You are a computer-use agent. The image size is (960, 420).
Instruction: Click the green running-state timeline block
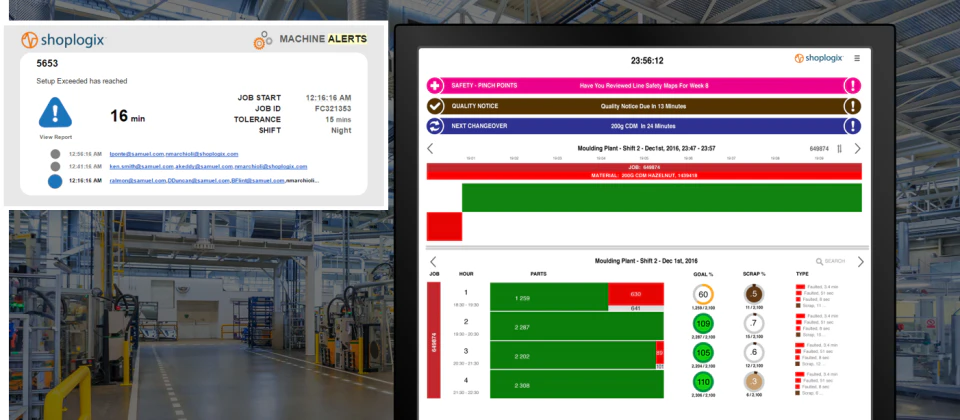point(661,197)
